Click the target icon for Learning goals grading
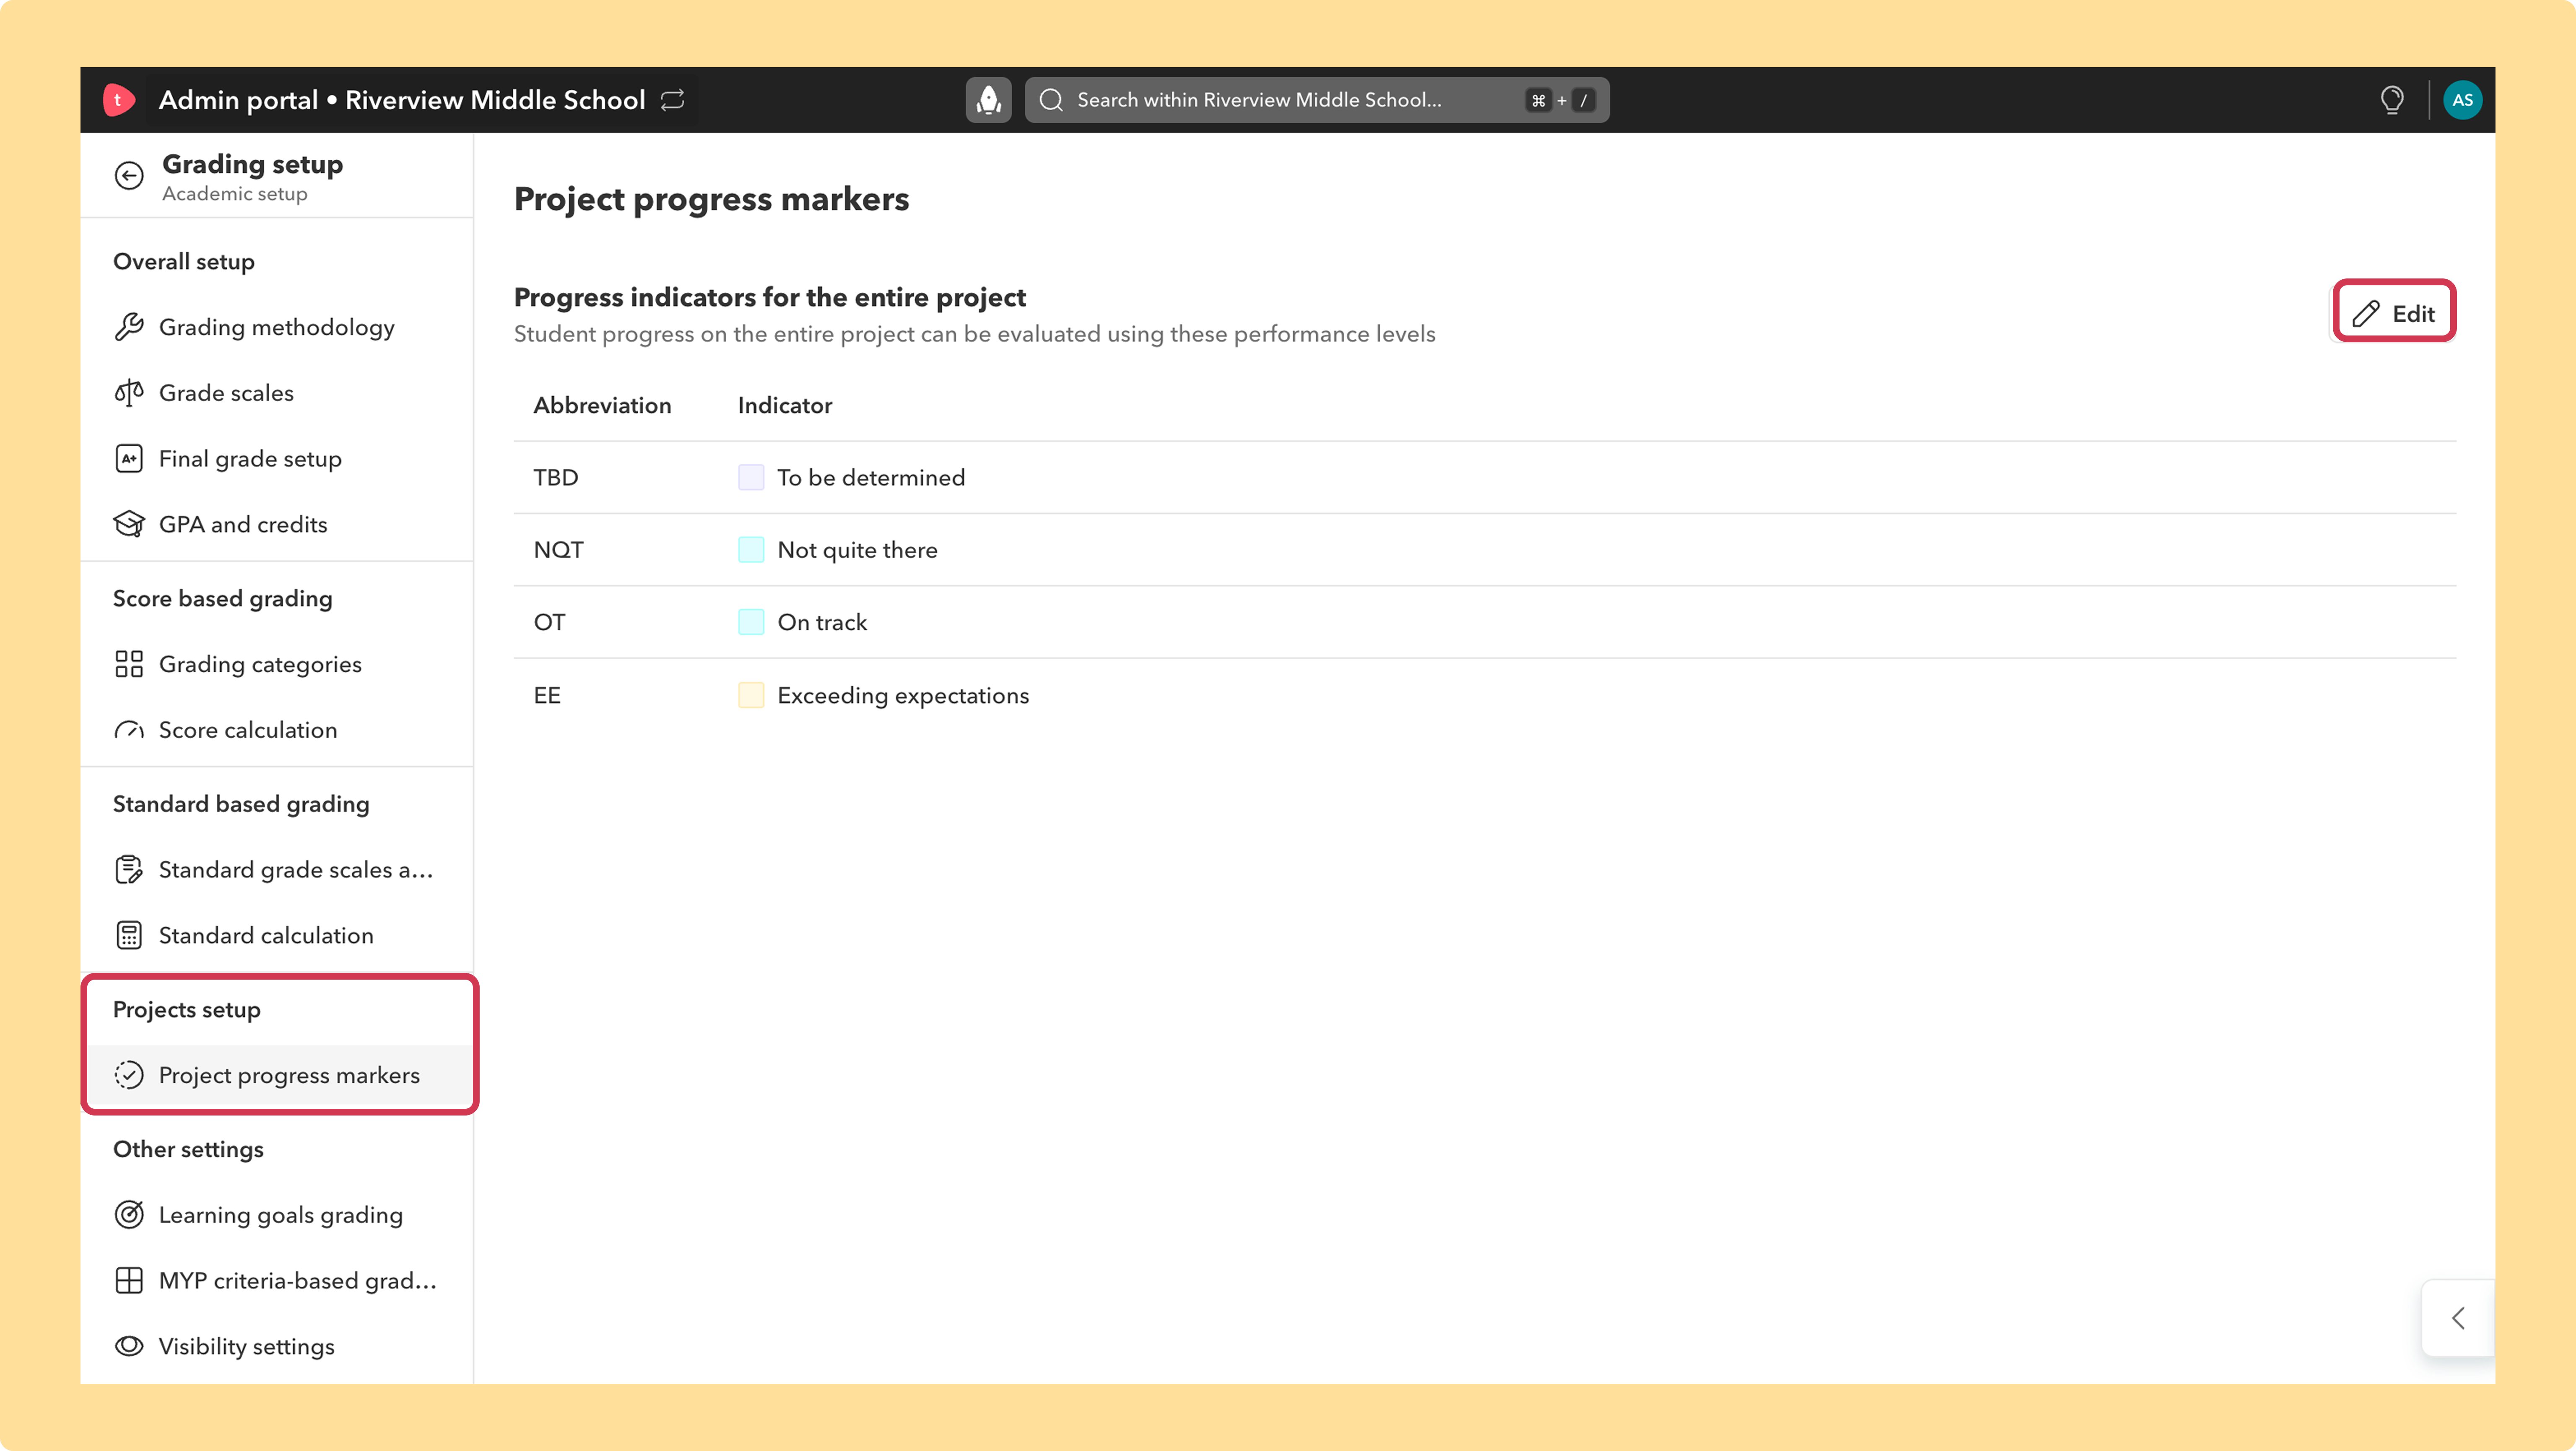Image resolution: width=2576 pixels, height=1451 pixels. click(129, 1215)
